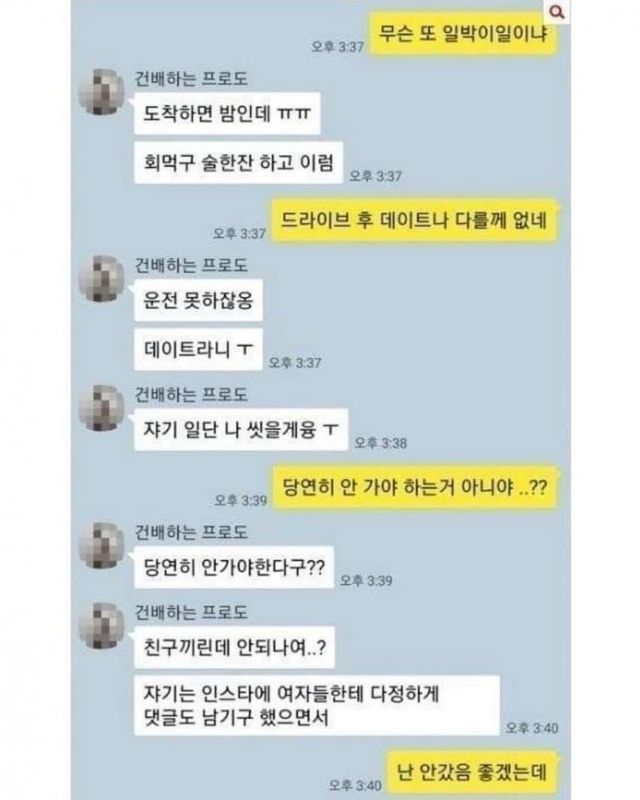Select the message 쟈기 일단 나 씻을게용 ㅜ
This screenshot has width=640, height=800.
pos(241,430)
